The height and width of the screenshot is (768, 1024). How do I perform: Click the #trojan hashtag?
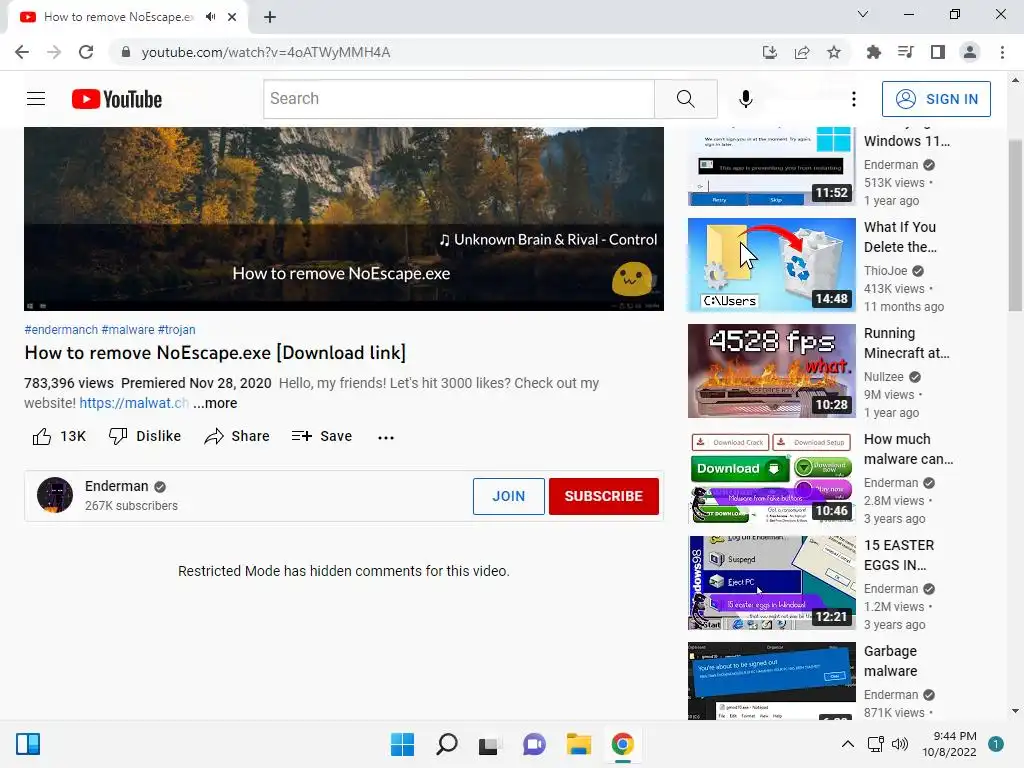(176, 330)
